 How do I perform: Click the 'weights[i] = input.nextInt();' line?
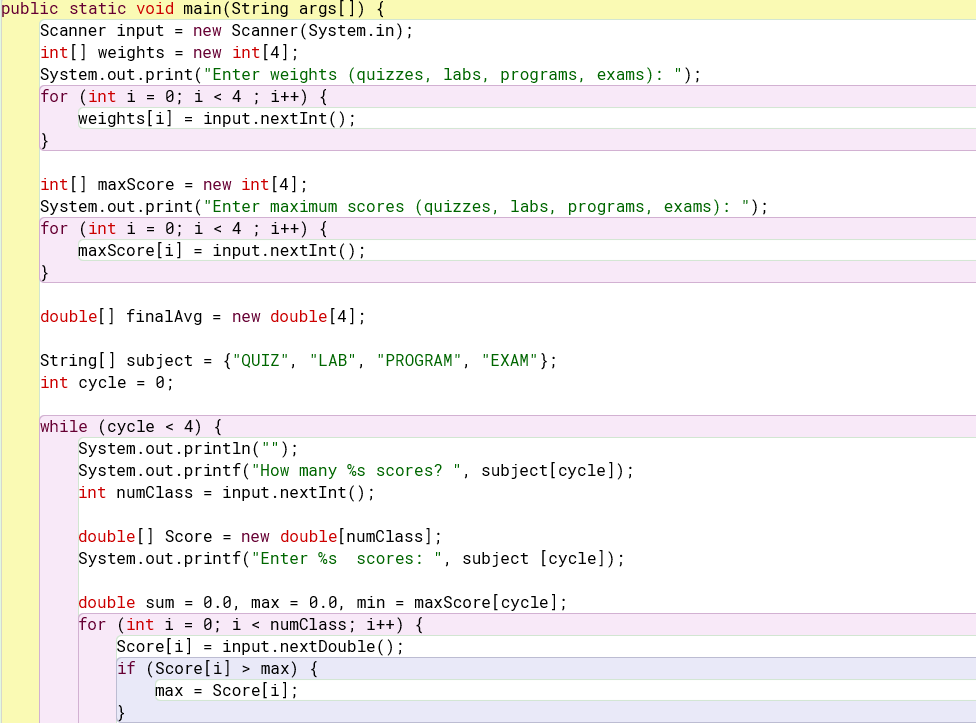[217, 119]
